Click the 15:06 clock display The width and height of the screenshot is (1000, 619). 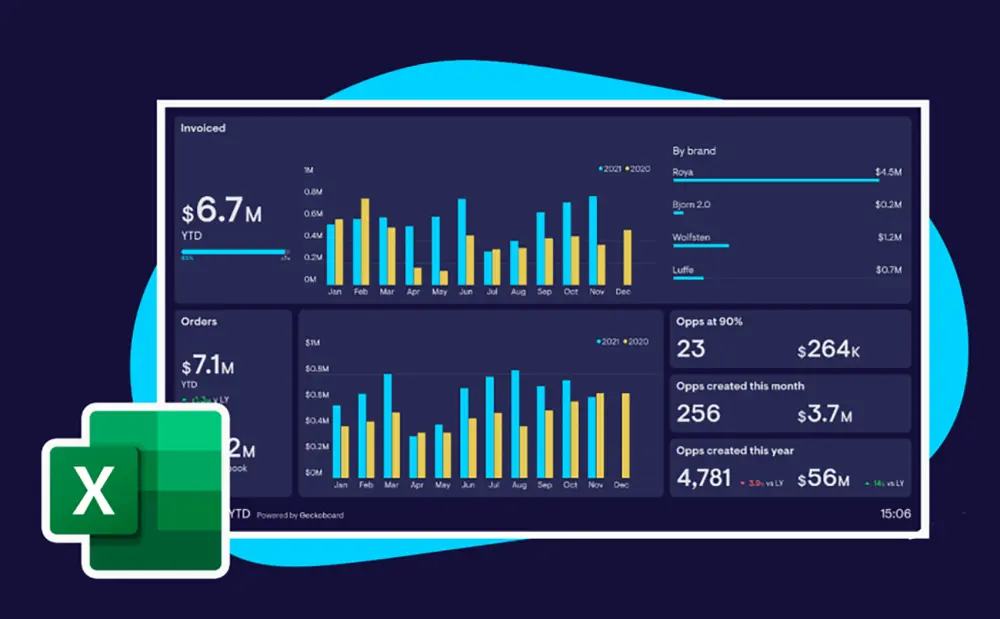[894, 513]
